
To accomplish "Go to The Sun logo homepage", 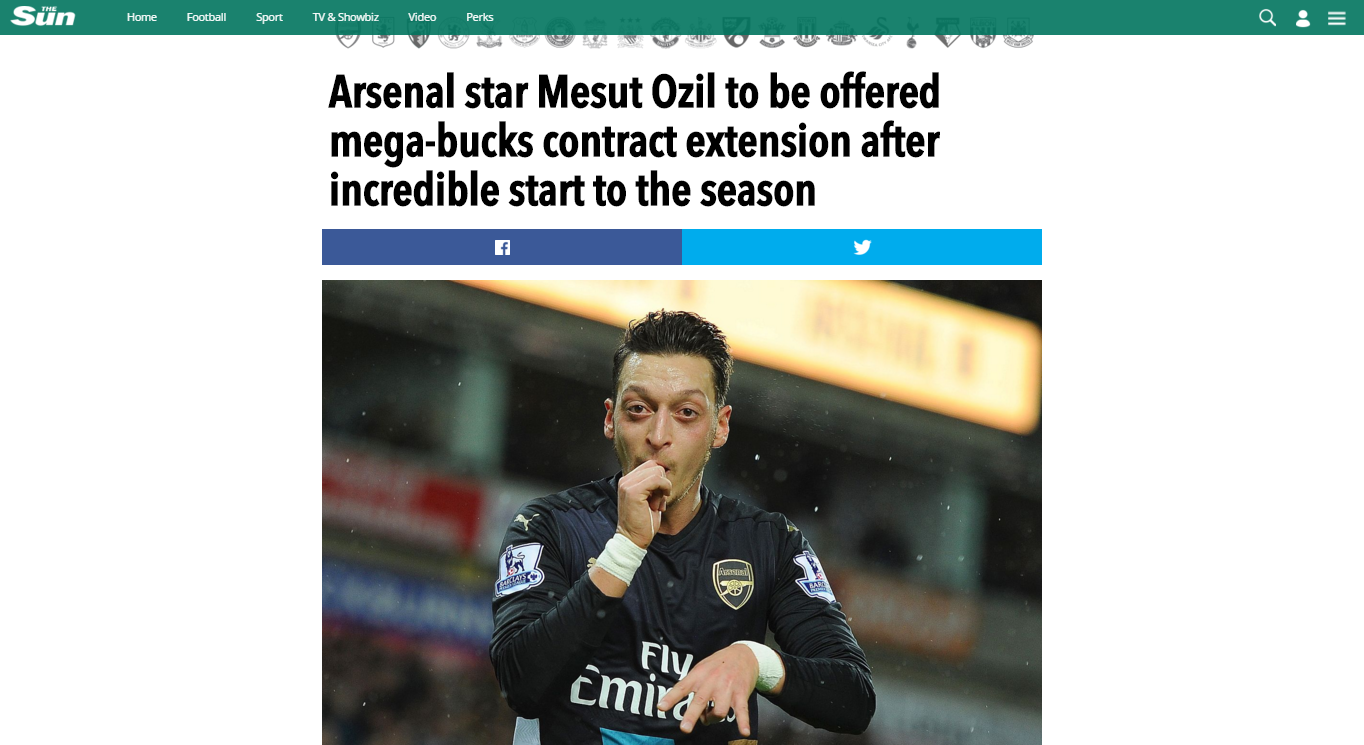I will [43, 15].
